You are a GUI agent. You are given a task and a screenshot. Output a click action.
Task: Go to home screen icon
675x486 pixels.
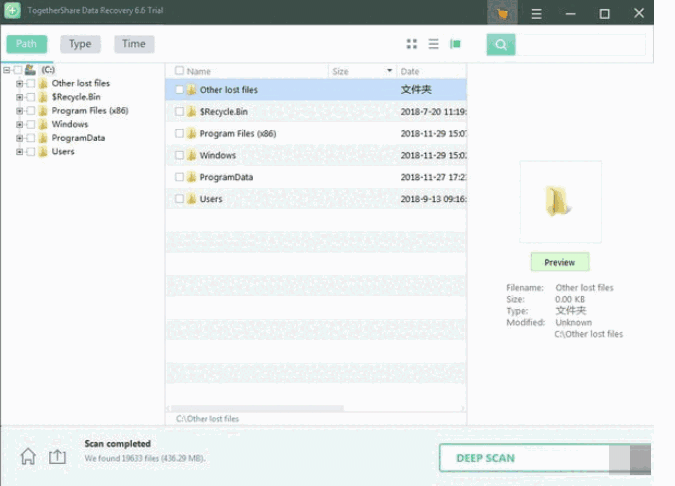28,456
